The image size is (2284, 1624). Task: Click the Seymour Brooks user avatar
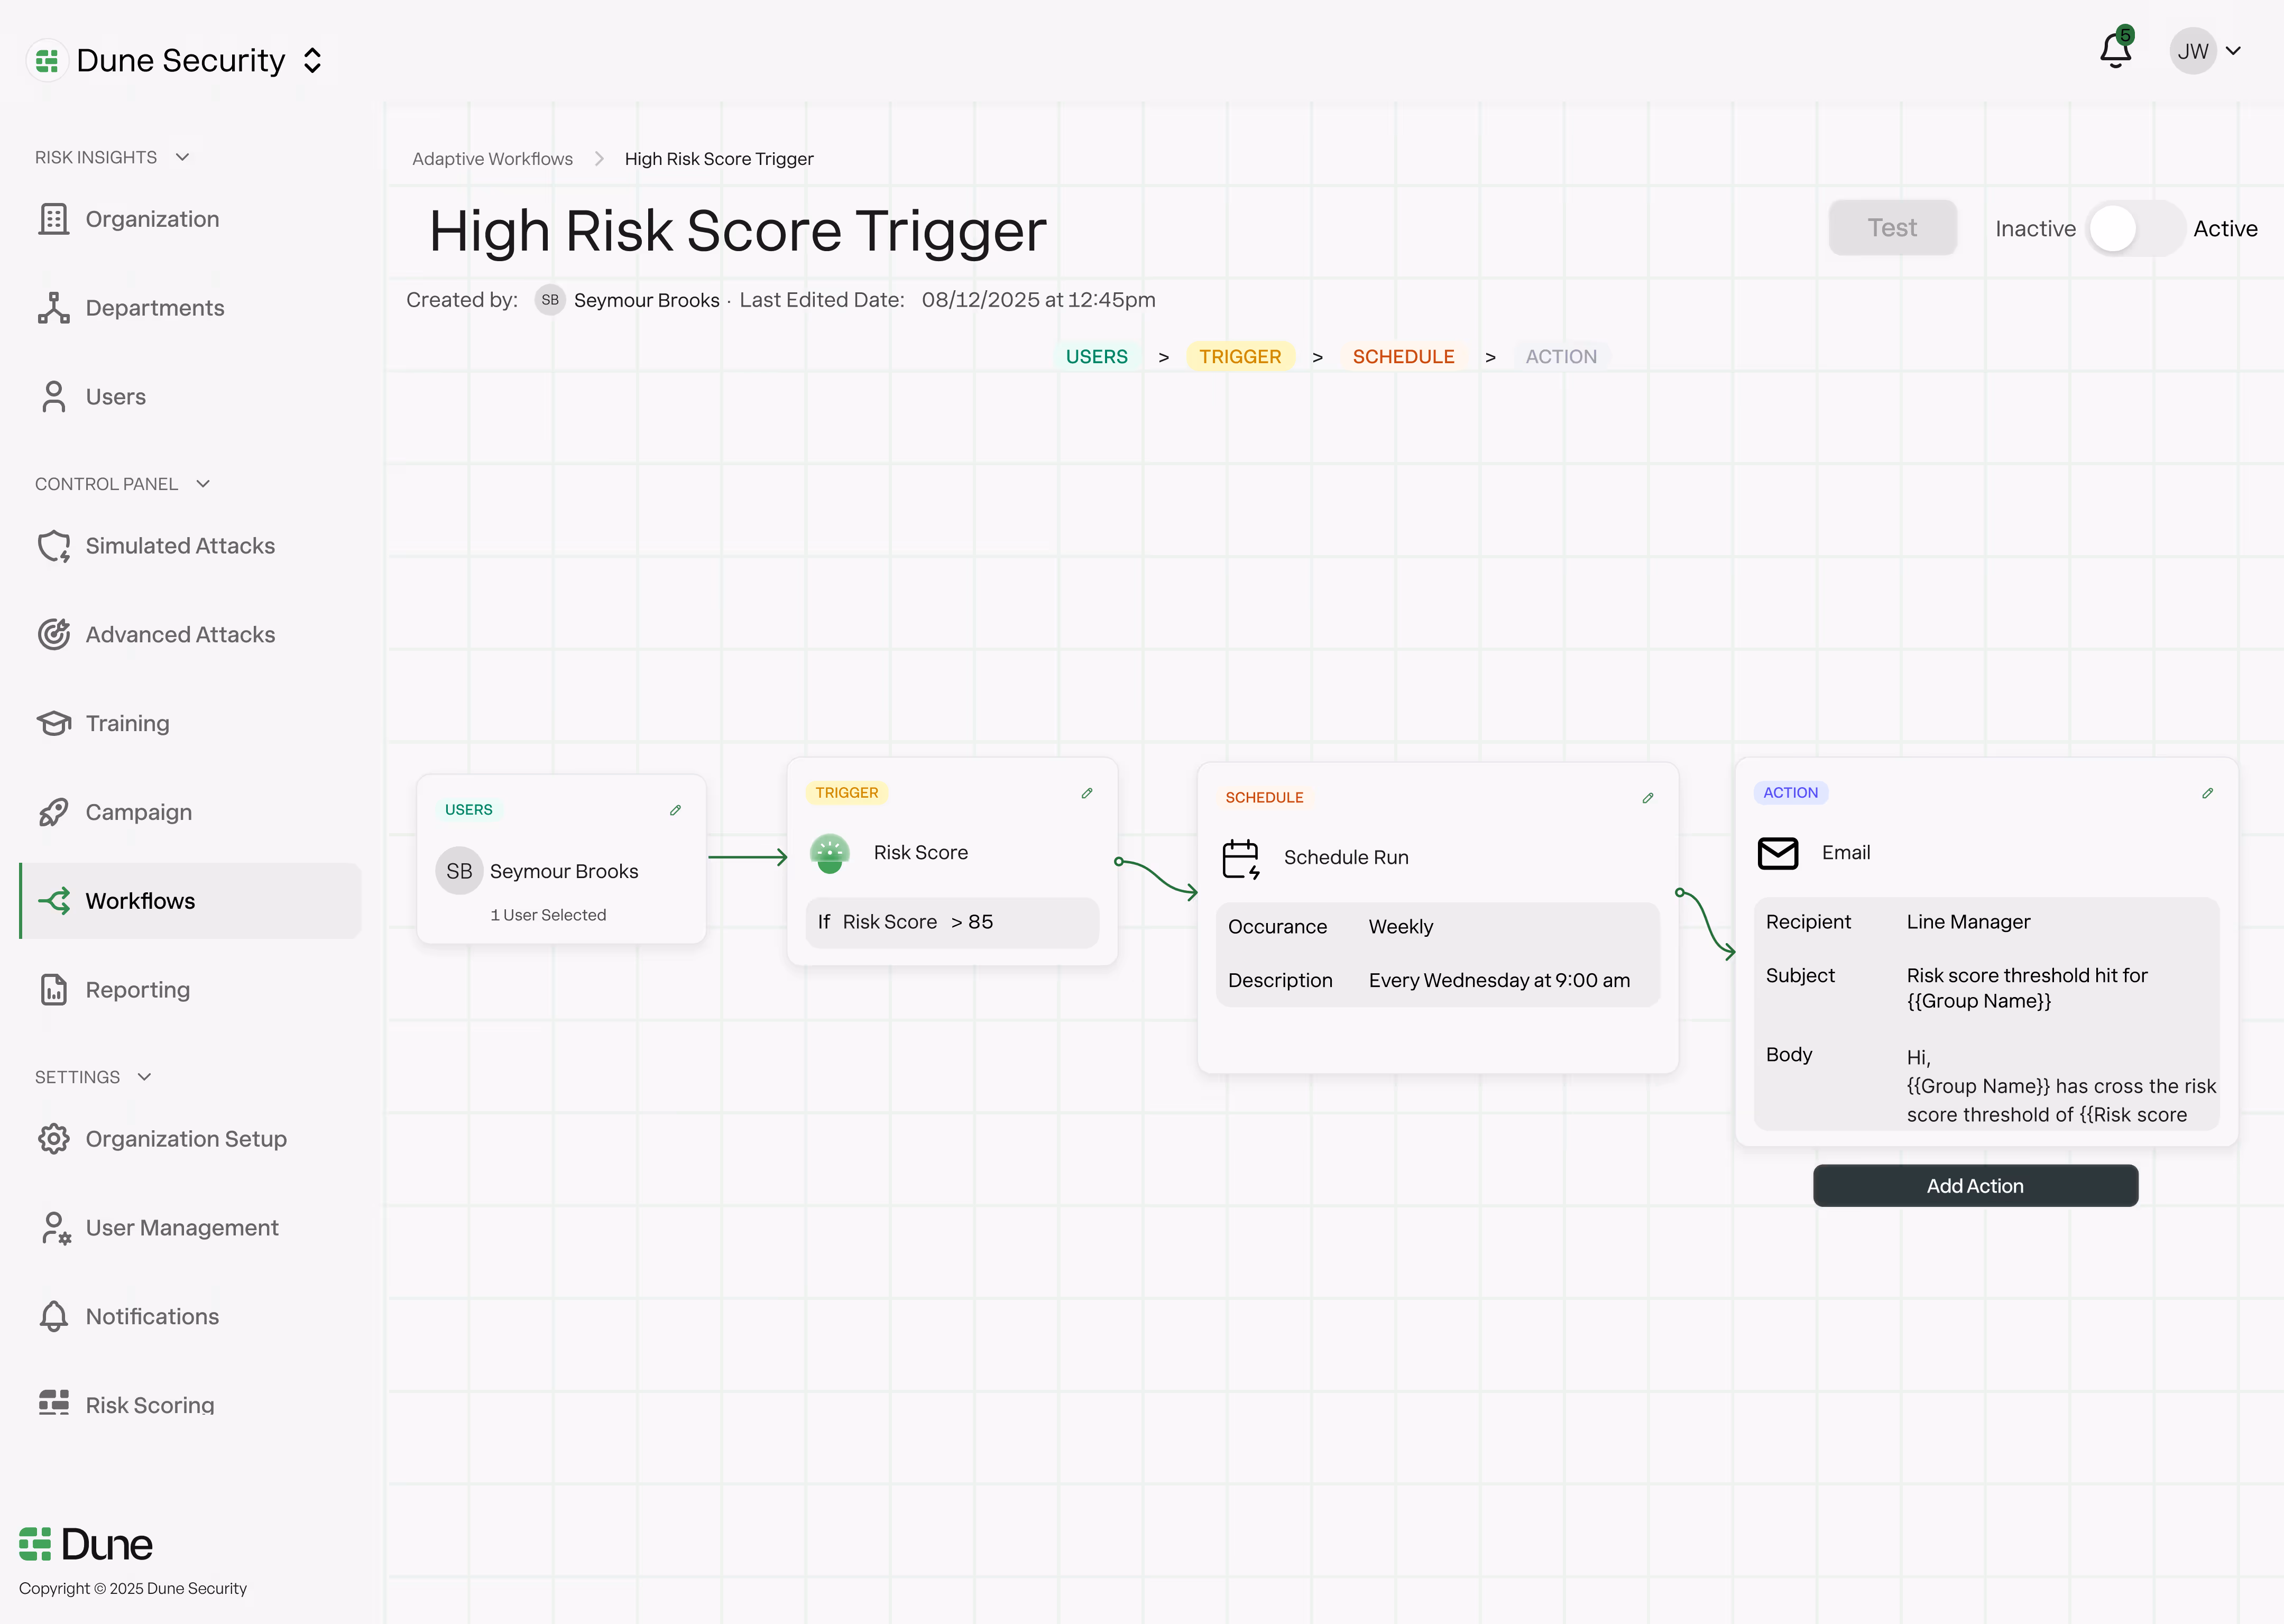tap(459, 871)
